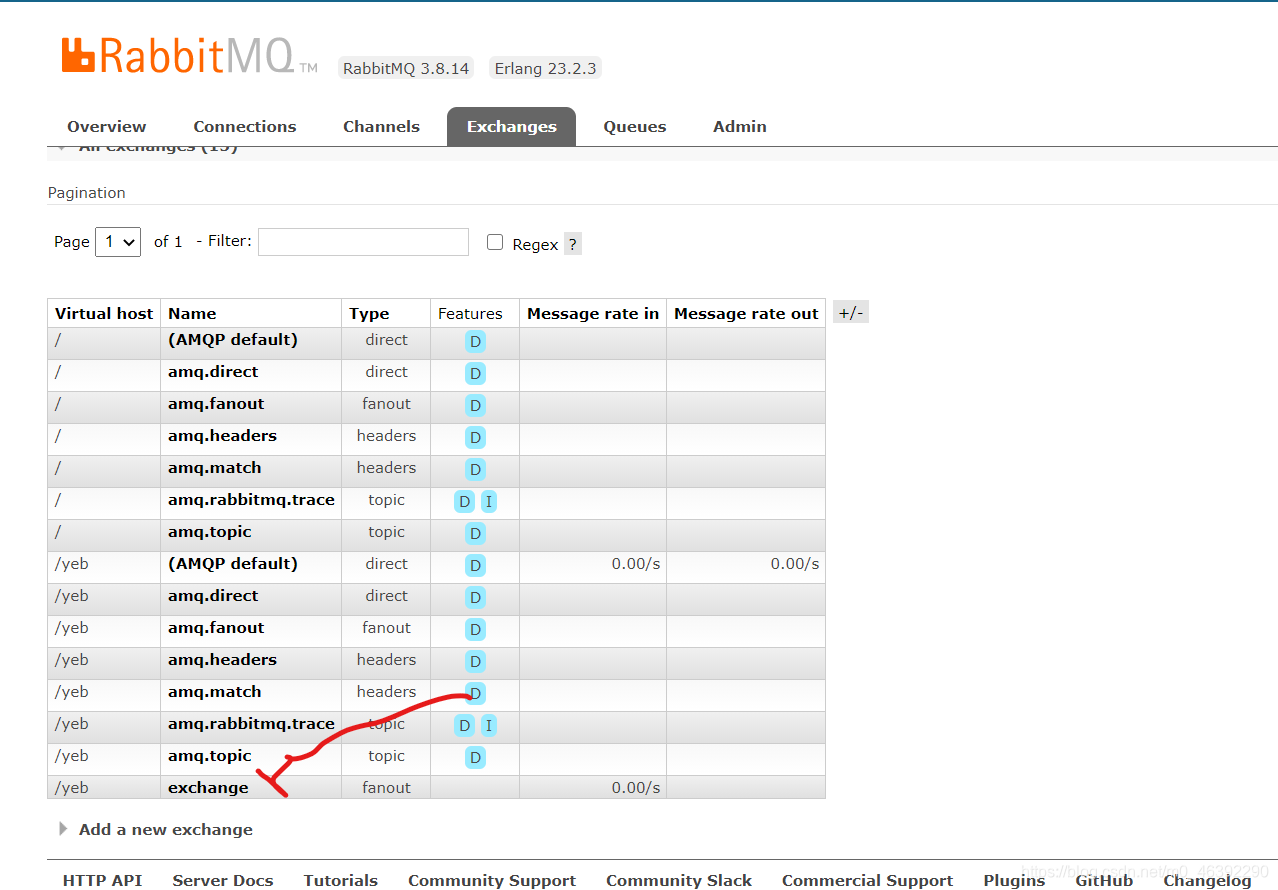The width and height of the screenshot is (1278, 890).
Task: Sort by Message rate out column
Action: point(746,313)
